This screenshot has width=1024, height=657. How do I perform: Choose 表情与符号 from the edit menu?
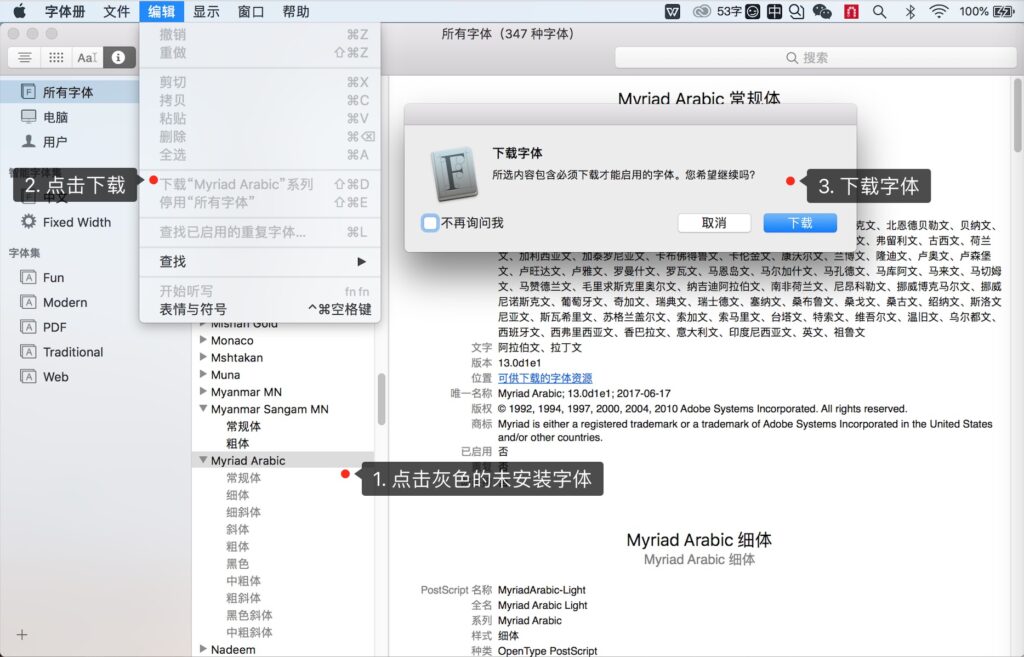point(194,309)
